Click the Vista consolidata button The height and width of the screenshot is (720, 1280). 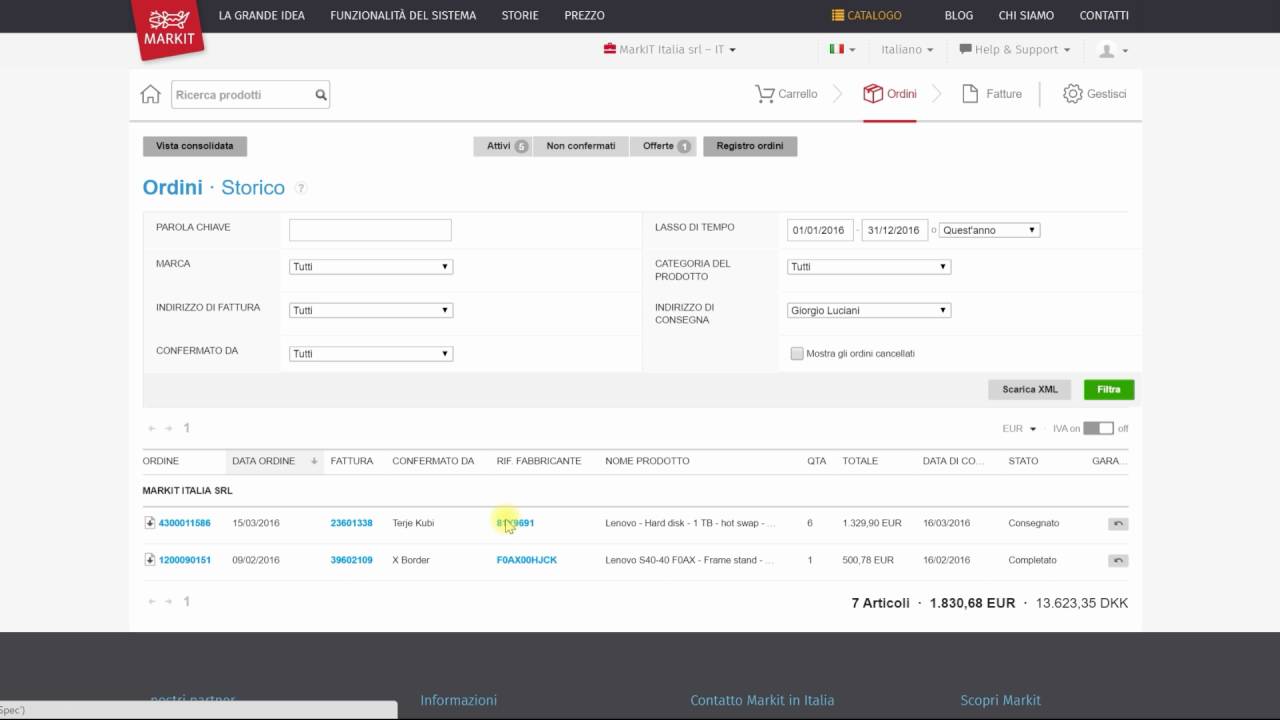coord(195,146)
